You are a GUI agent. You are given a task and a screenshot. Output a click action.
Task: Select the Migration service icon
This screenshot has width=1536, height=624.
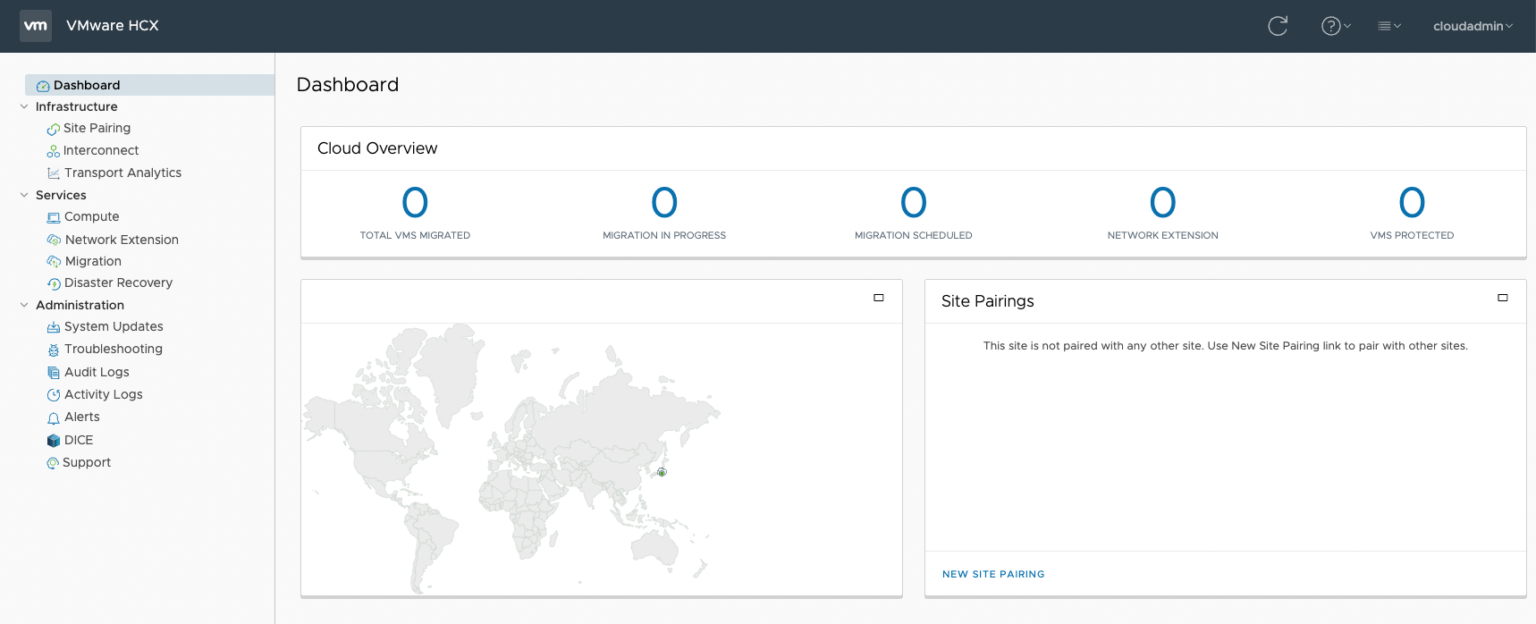click(52, 261)
